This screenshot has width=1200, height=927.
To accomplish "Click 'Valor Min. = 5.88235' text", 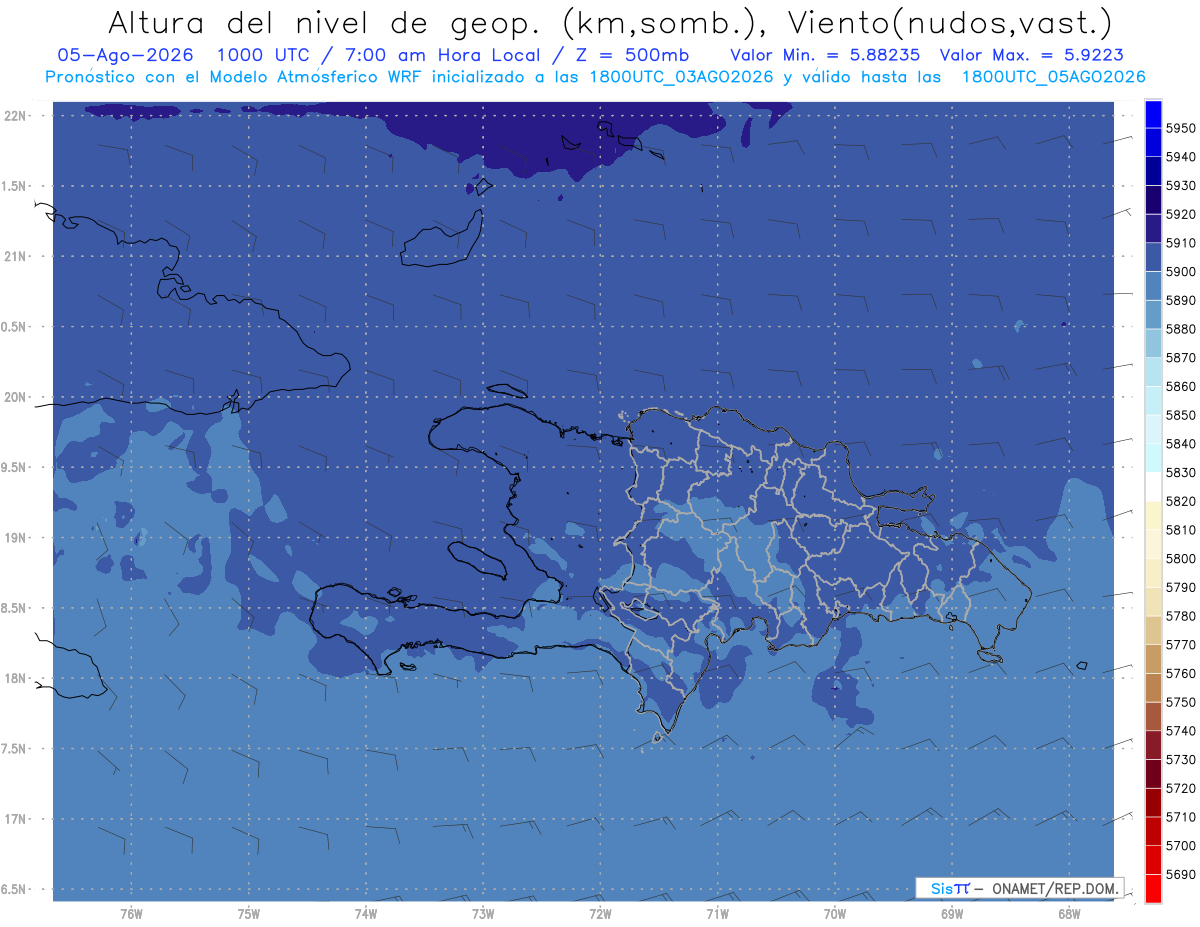I will point(825,55).
